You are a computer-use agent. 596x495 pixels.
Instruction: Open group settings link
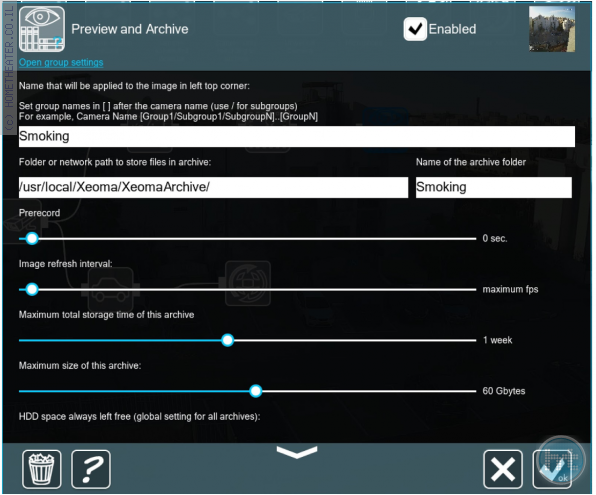coord(61,62)
